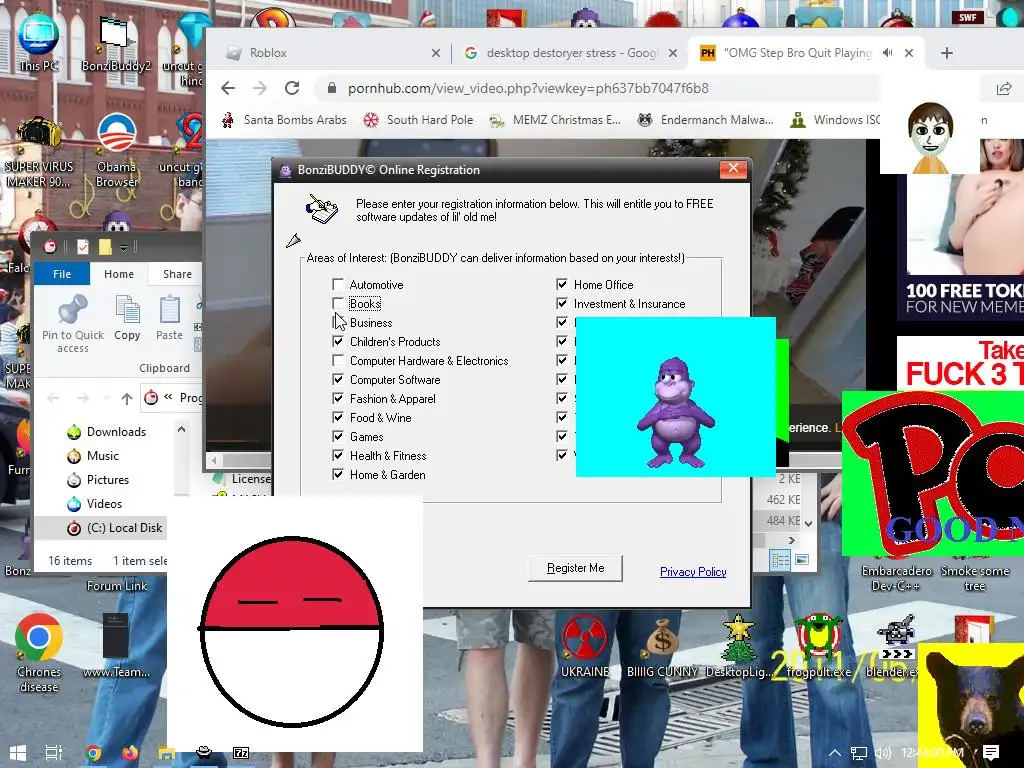Image resolution: width=1024 pixels, height=768 pixels.
Task: Uncheck the Health & Fitness checkbox
Action: [x=338, y=455]
